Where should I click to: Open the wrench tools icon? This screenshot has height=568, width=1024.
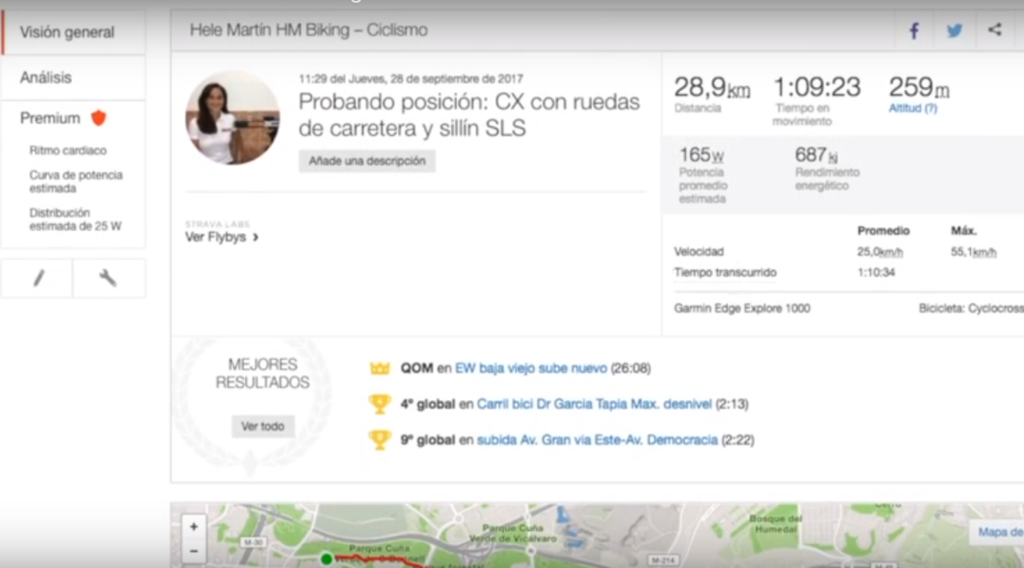pyautogui.click(x=108, y=278)
